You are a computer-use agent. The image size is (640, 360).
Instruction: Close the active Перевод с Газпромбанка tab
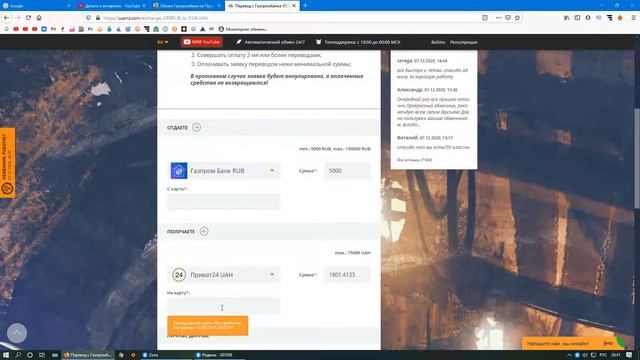point(294,6)
